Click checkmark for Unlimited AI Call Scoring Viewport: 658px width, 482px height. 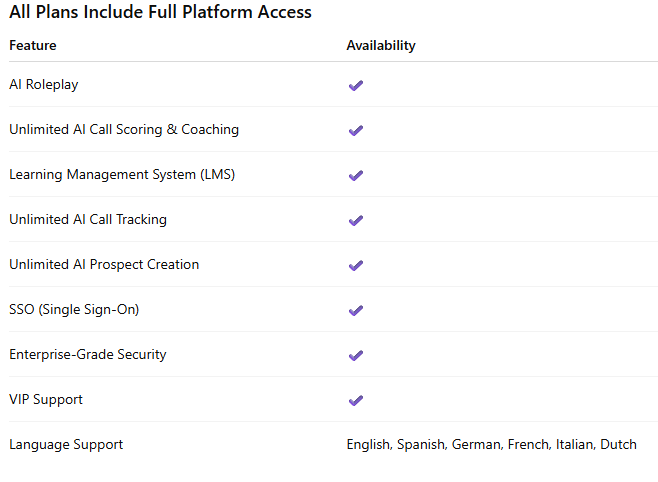pyautogui.click(x=355, y=130)
